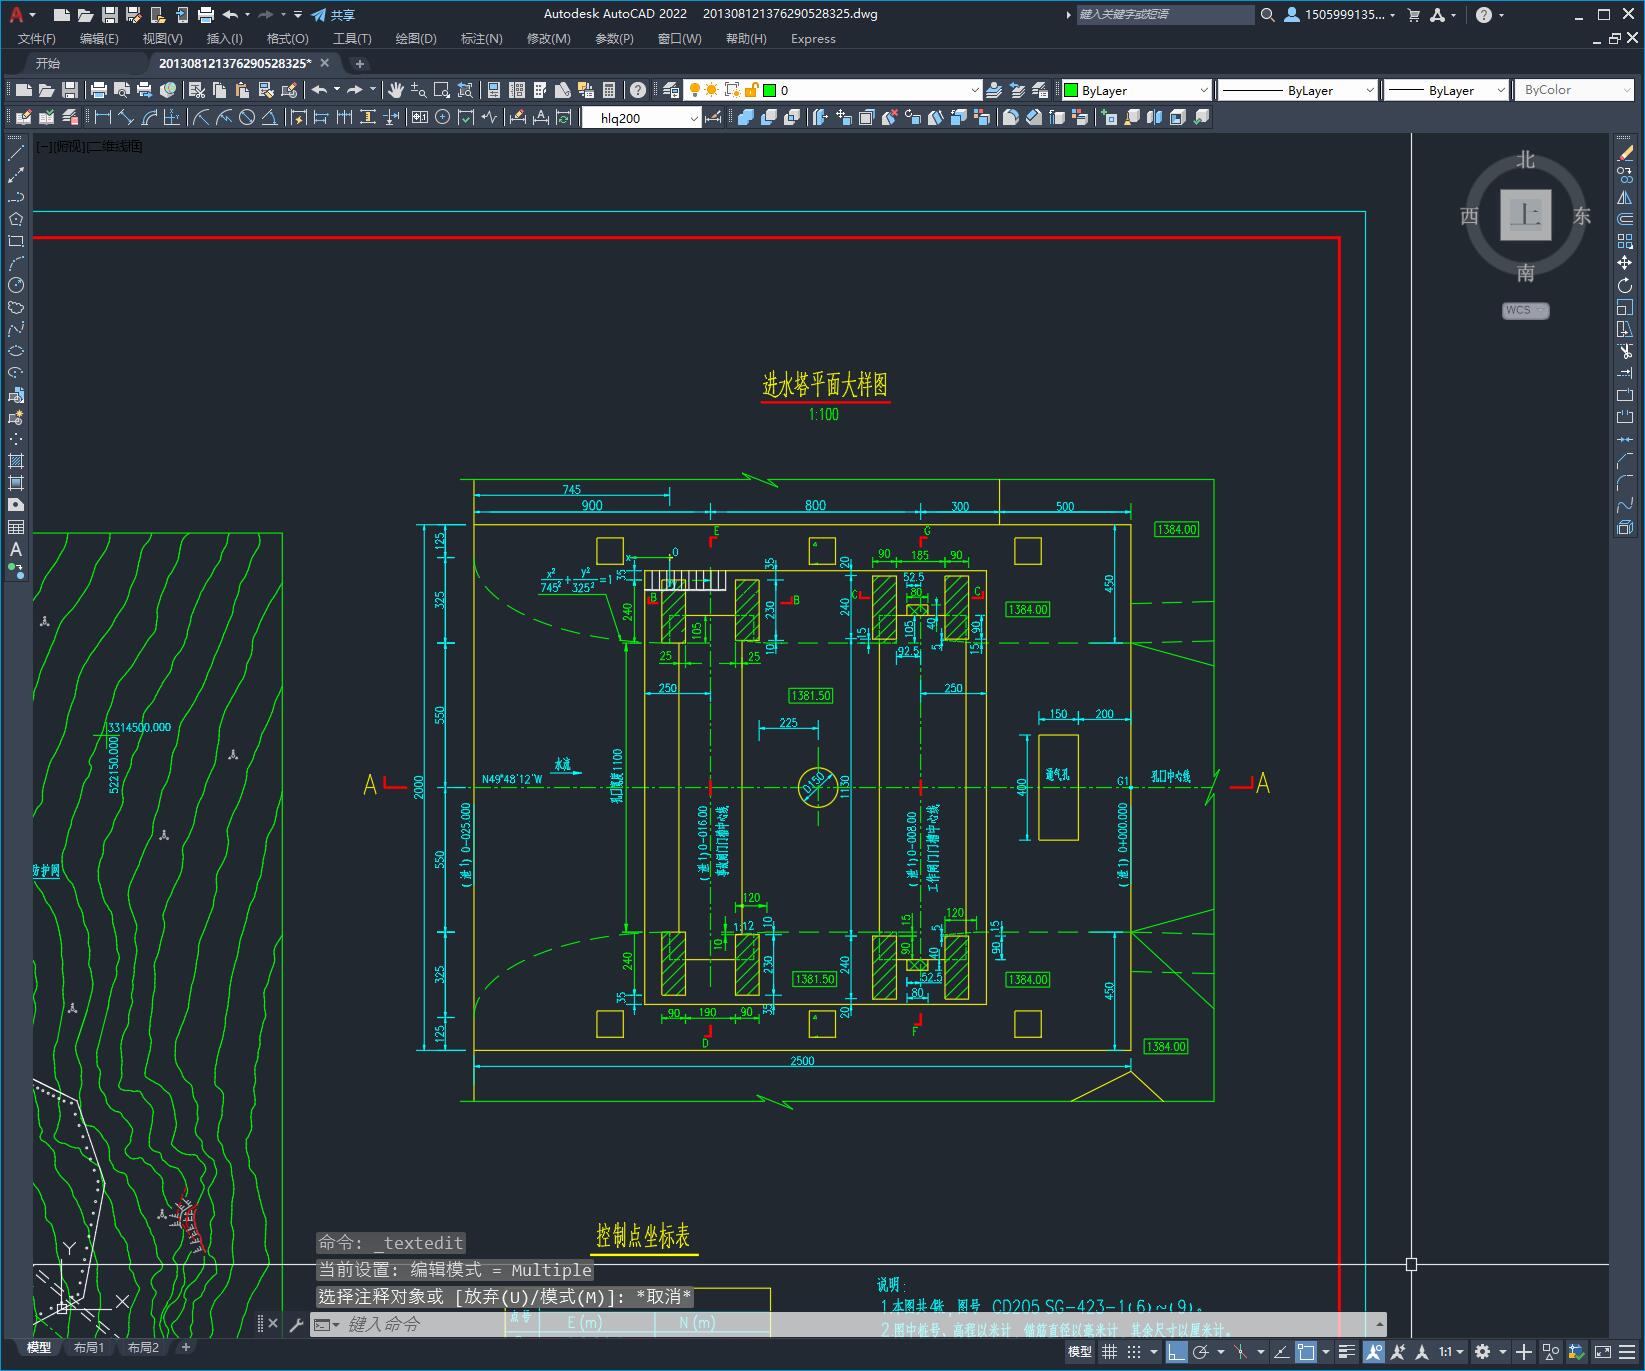This screenshot has width=1645, height=1371.
Task: Select the Aligned dimension tool
Action: [x=126, y=117]
